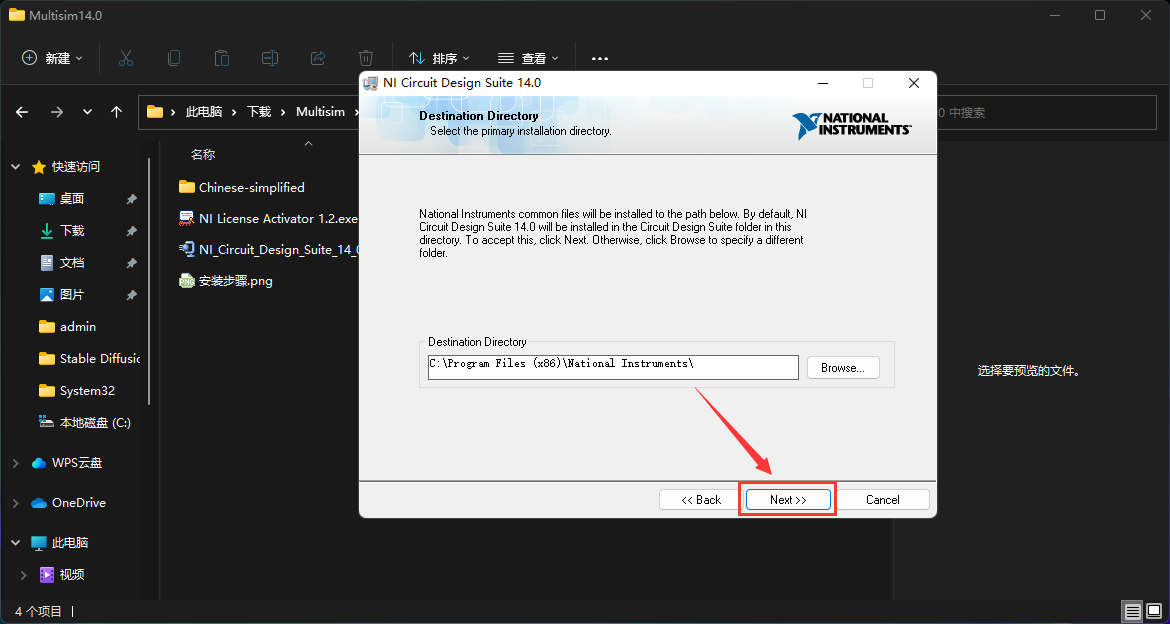Image resolution: width=1170 pixels, height=624 pixels.
Task: Click the Next >> button in installer
Action: coord(788,499)
